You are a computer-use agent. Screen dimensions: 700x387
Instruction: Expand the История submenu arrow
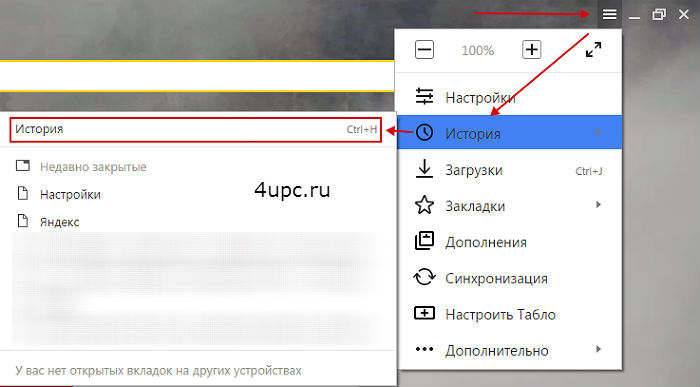[x=598, y=132]
